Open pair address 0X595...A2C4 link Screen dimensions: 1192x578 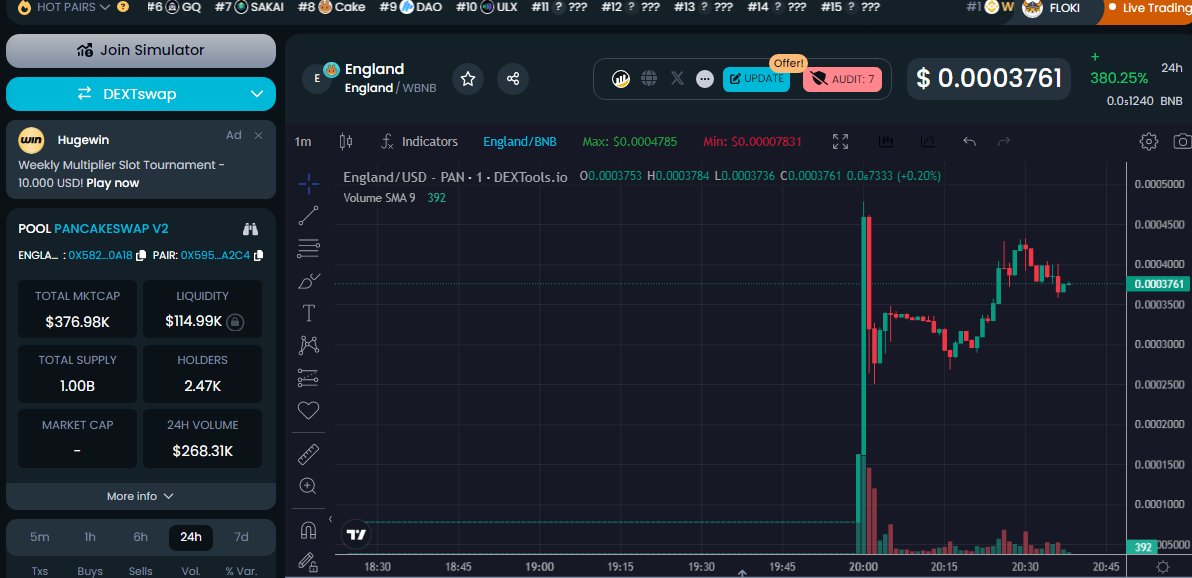(x=215, y=256)
